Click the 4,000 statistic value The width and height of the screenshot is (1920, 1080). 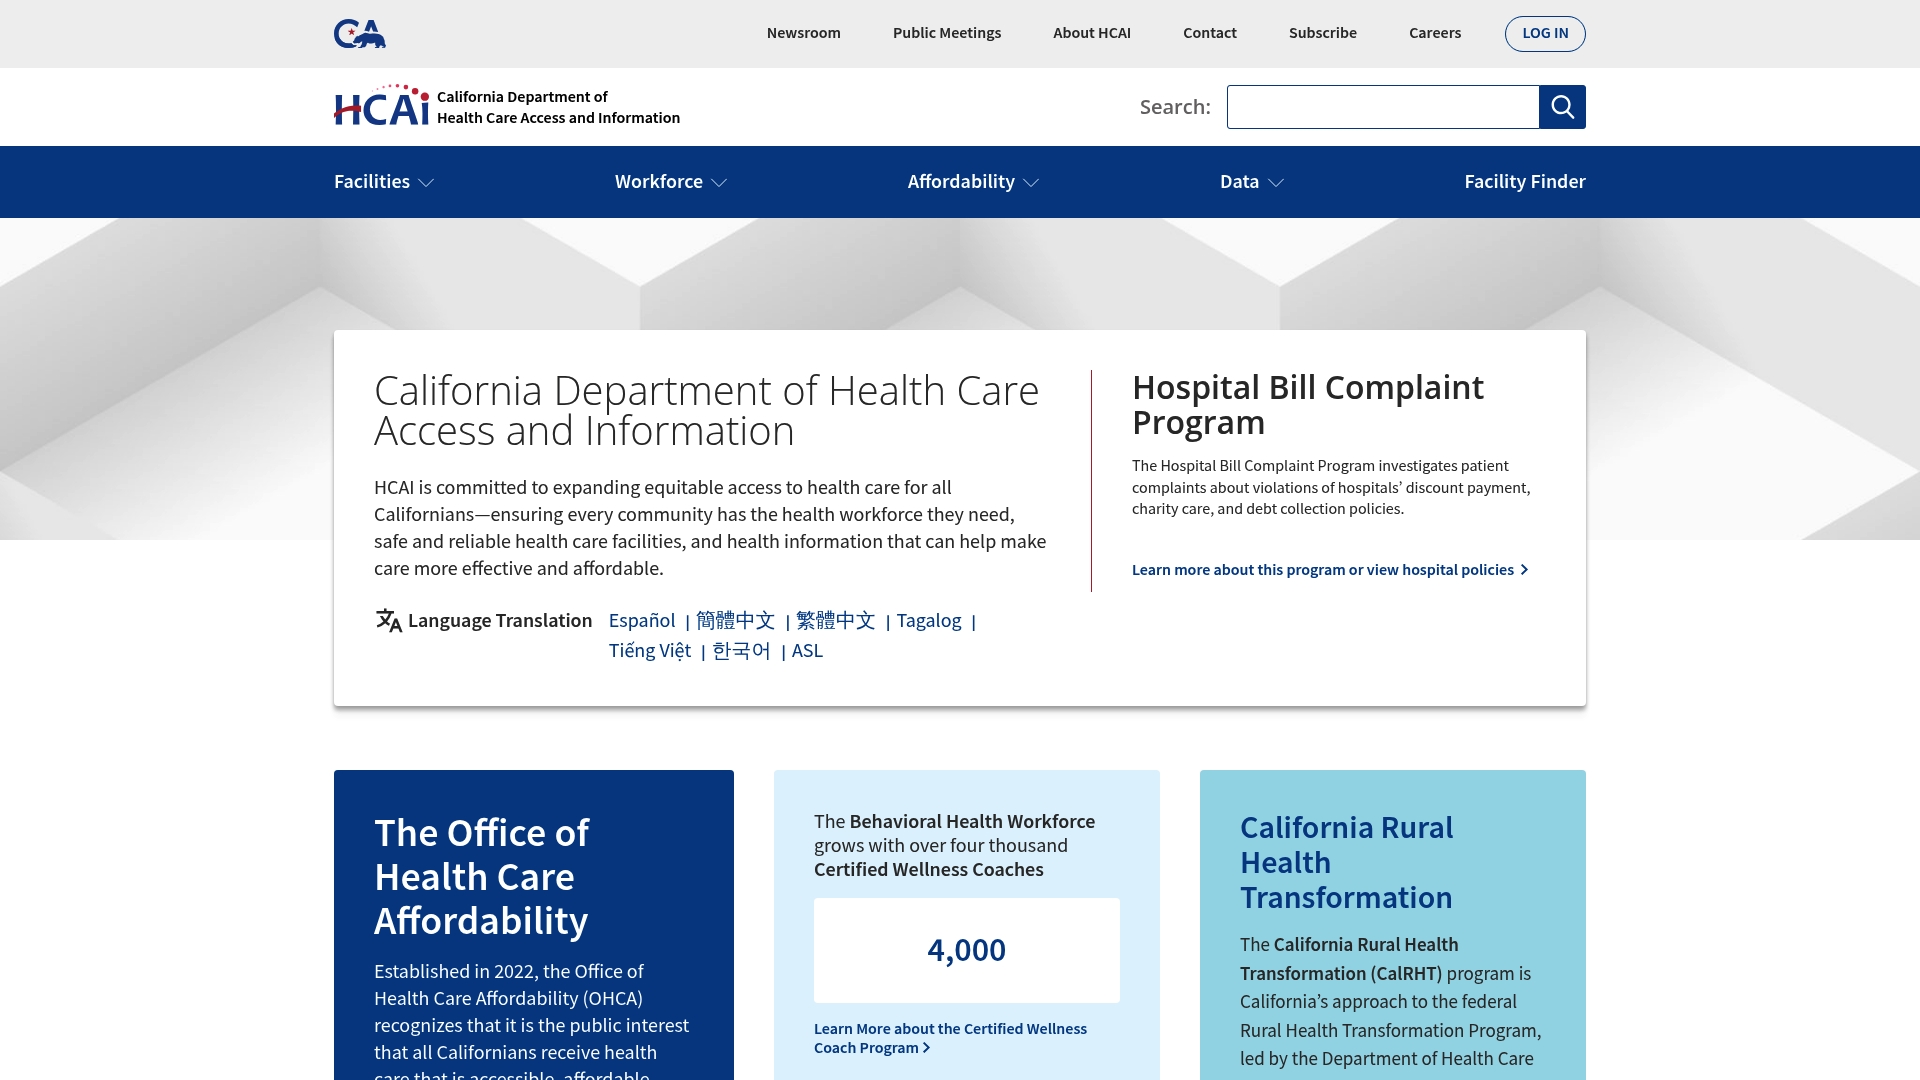pyautogui.click(x=967, y=950)
